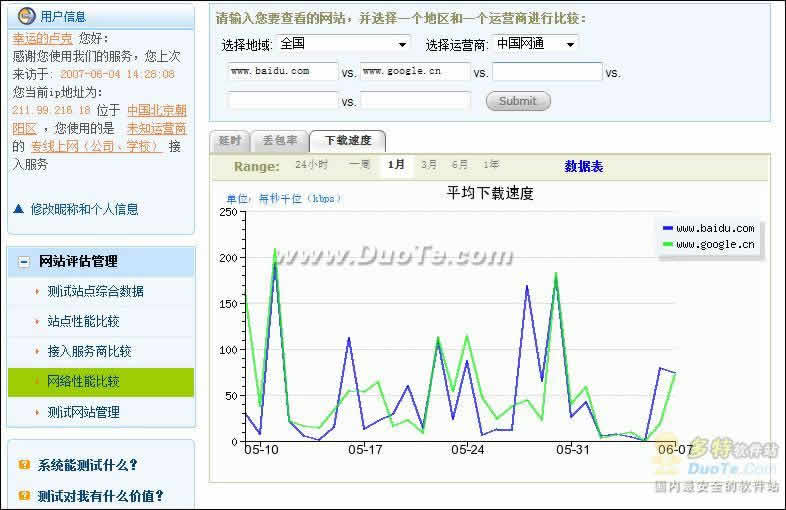Viewport: 786px width, 510px height.
Task: Click the fourth empty website input field
Action: click(282, 100)
